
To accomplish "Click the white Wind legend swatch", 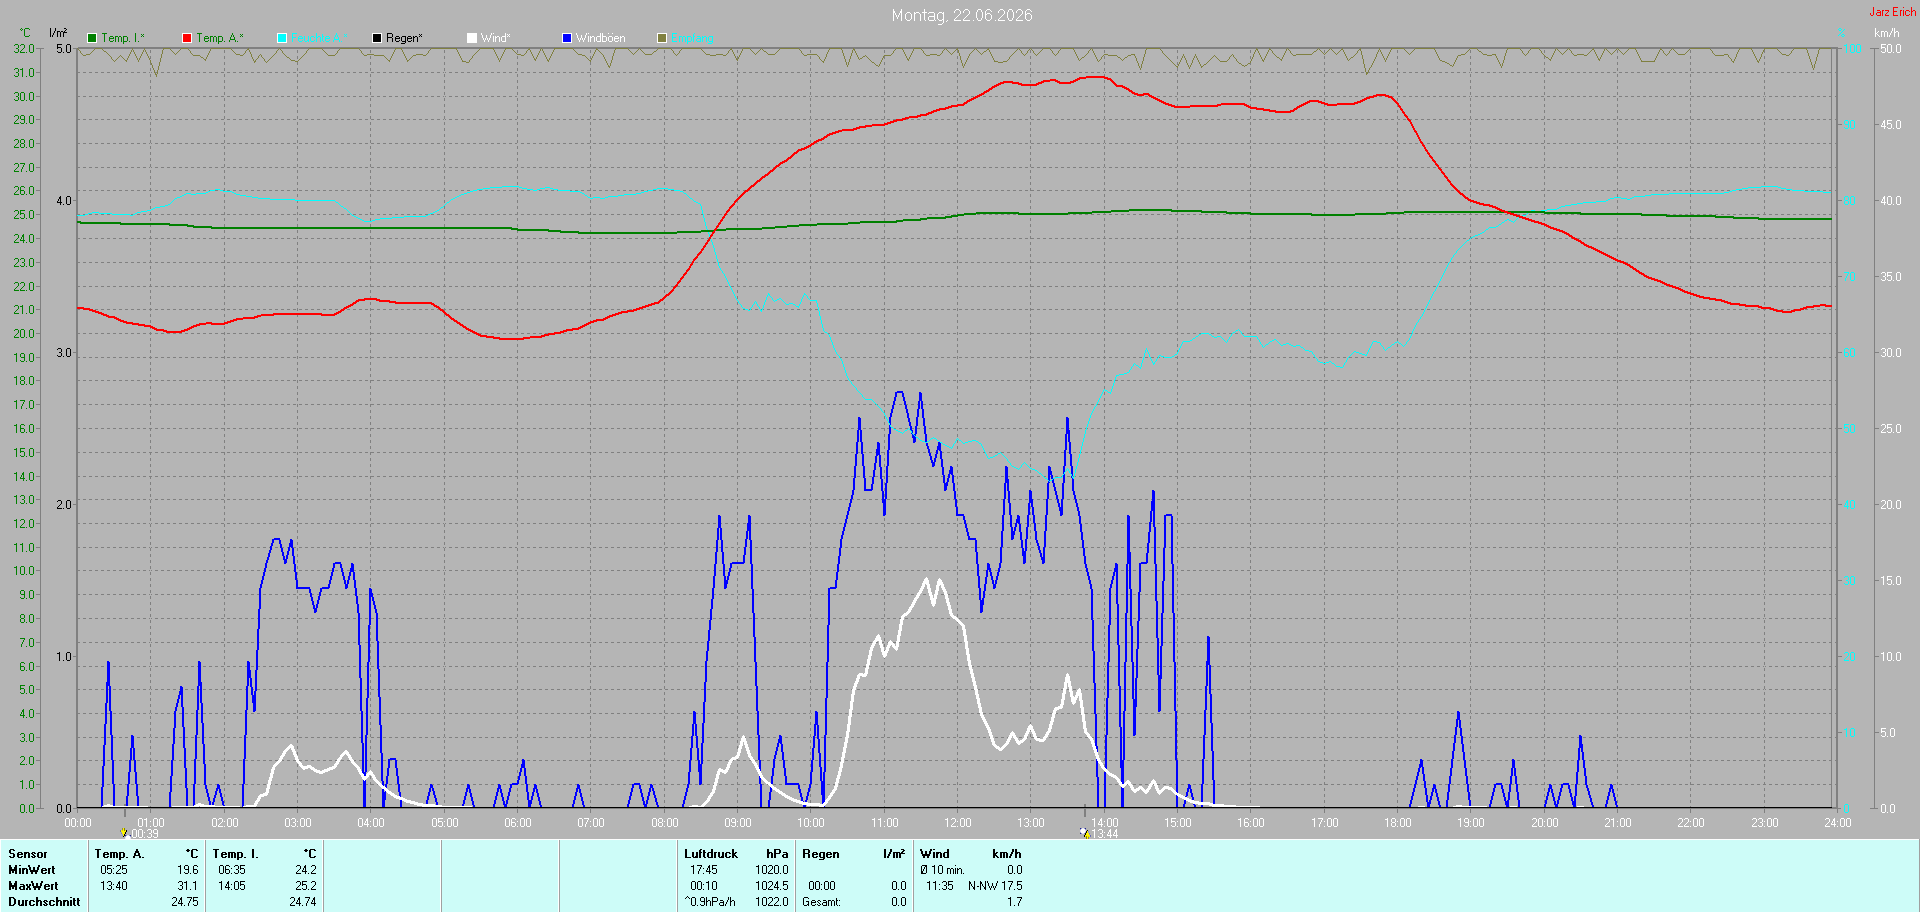I will (x=472, y=38).
